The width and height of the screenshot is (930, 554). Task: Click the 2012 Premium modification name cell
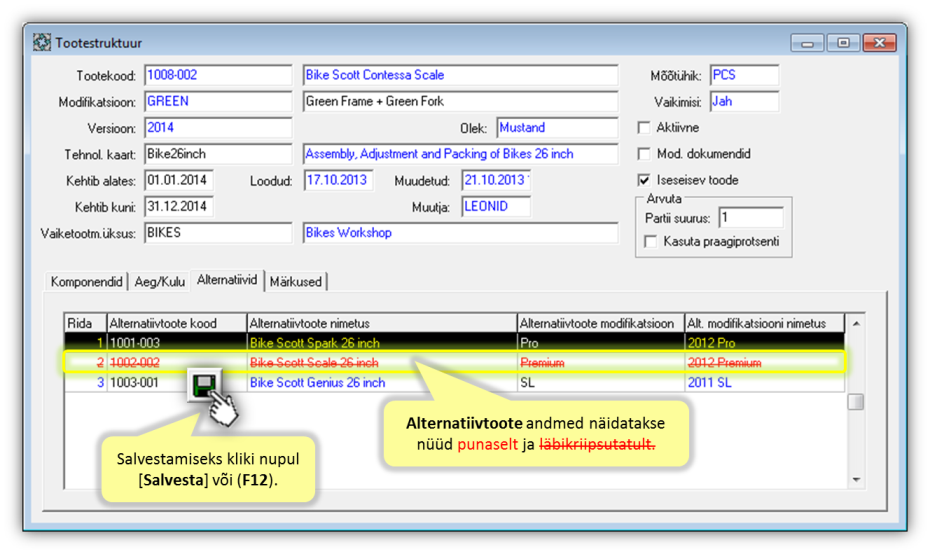click(x=765, y=362)
